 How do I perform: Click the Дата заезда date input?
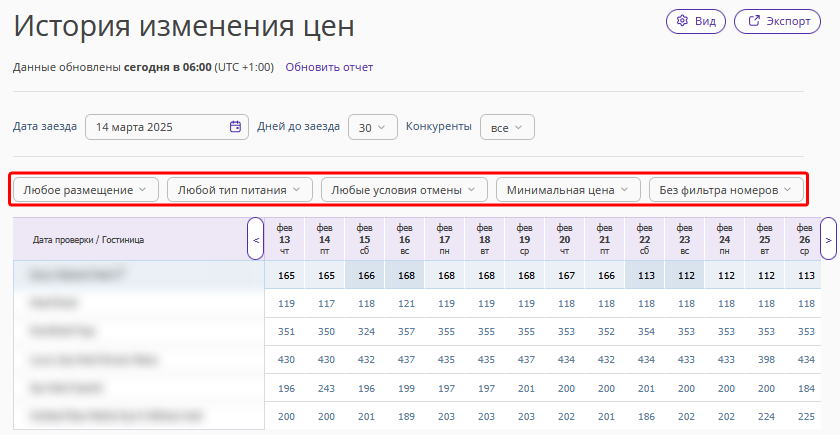coord(167,127)
